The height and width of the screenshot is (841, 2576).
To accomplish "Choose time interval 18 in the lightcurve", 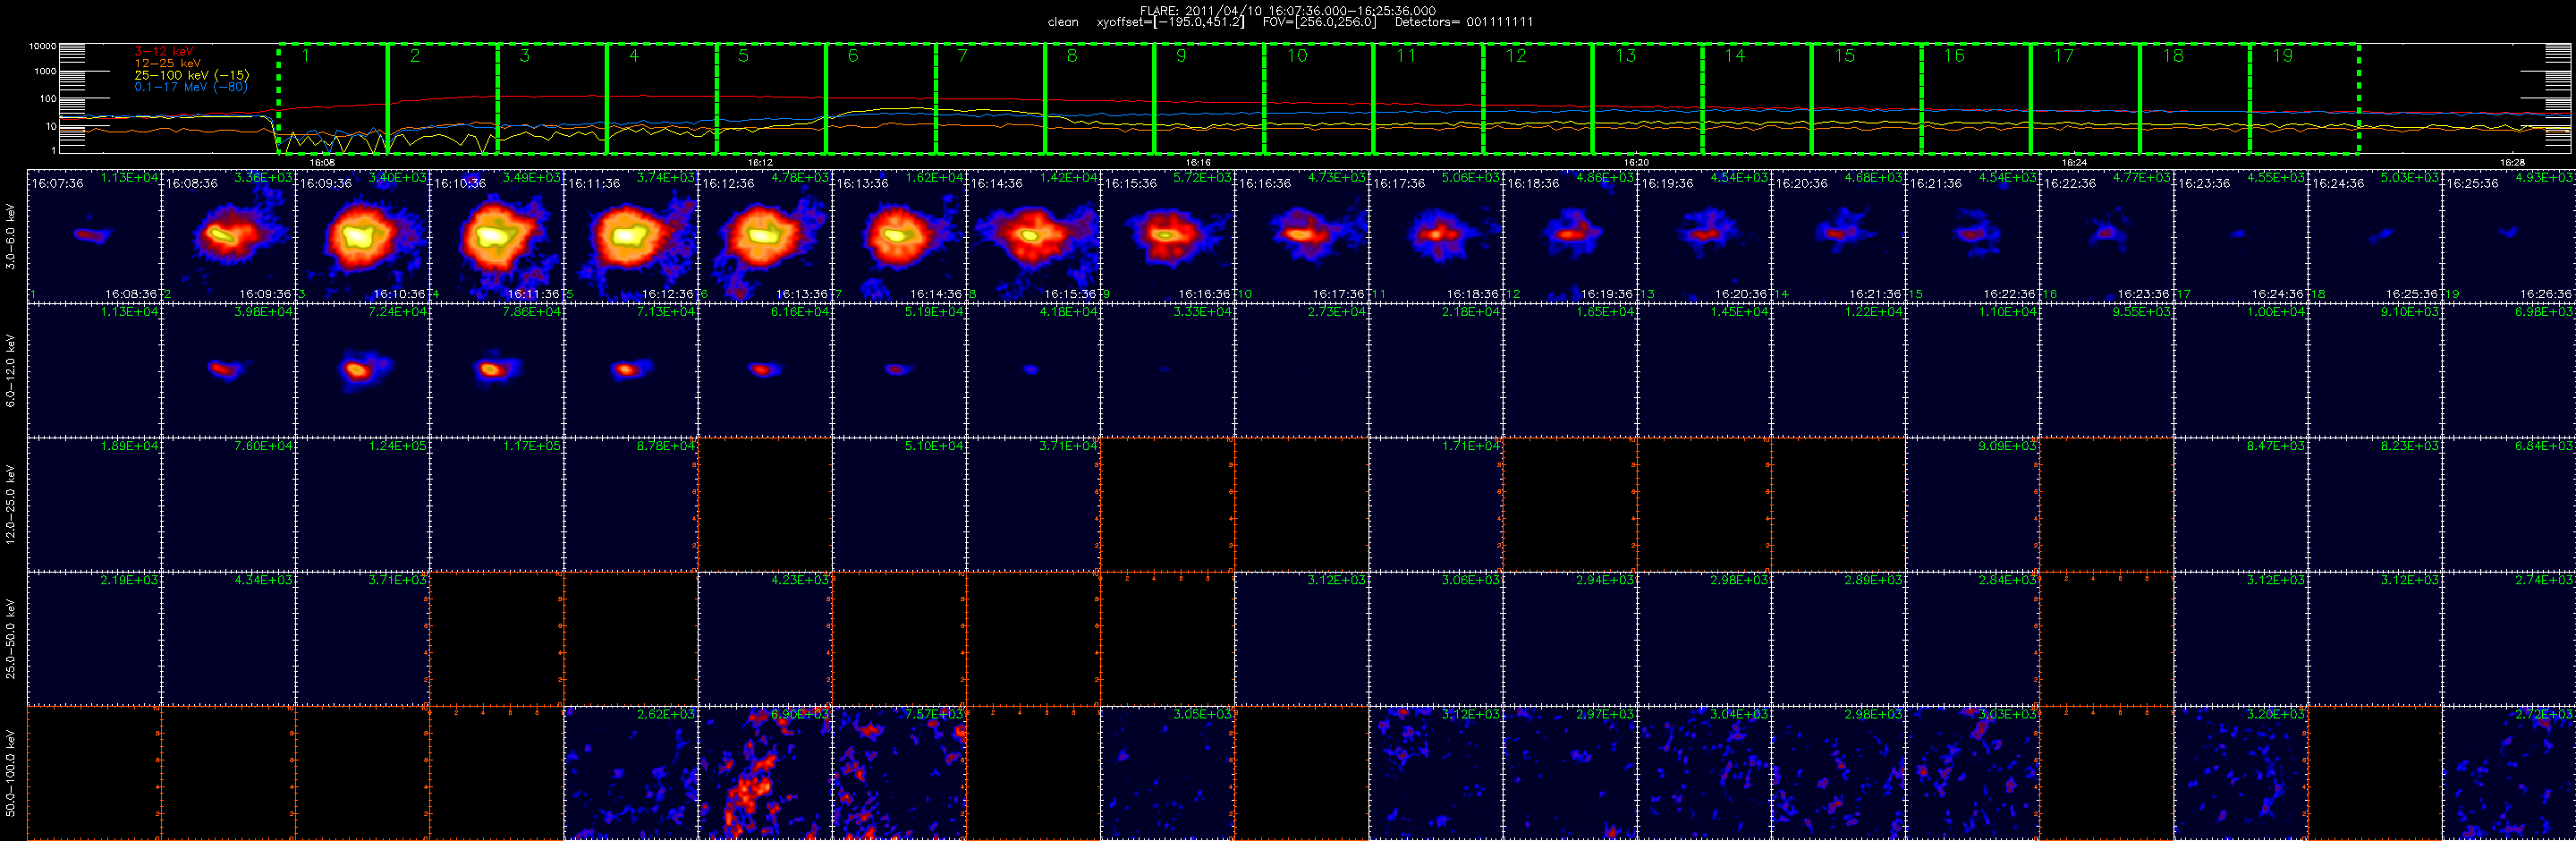I will pyautogui.click(x=2195, y=98).
